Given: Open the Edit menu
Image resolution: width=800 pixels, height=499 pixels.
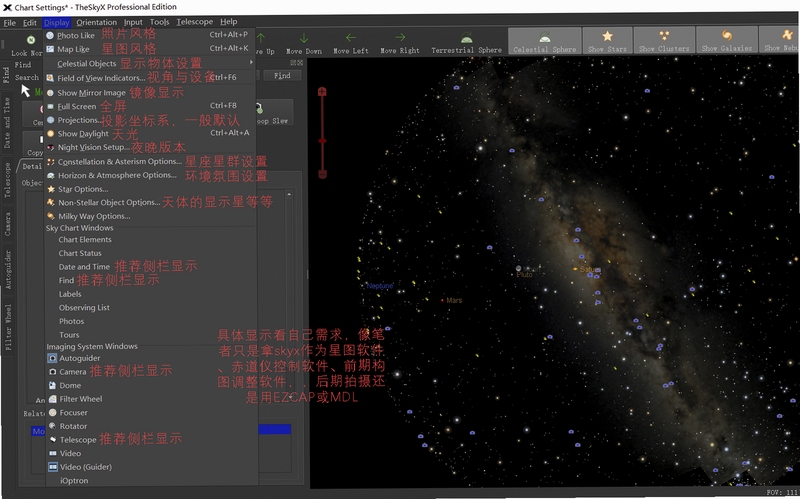Looking at the screenshot, I should [30, 22].
